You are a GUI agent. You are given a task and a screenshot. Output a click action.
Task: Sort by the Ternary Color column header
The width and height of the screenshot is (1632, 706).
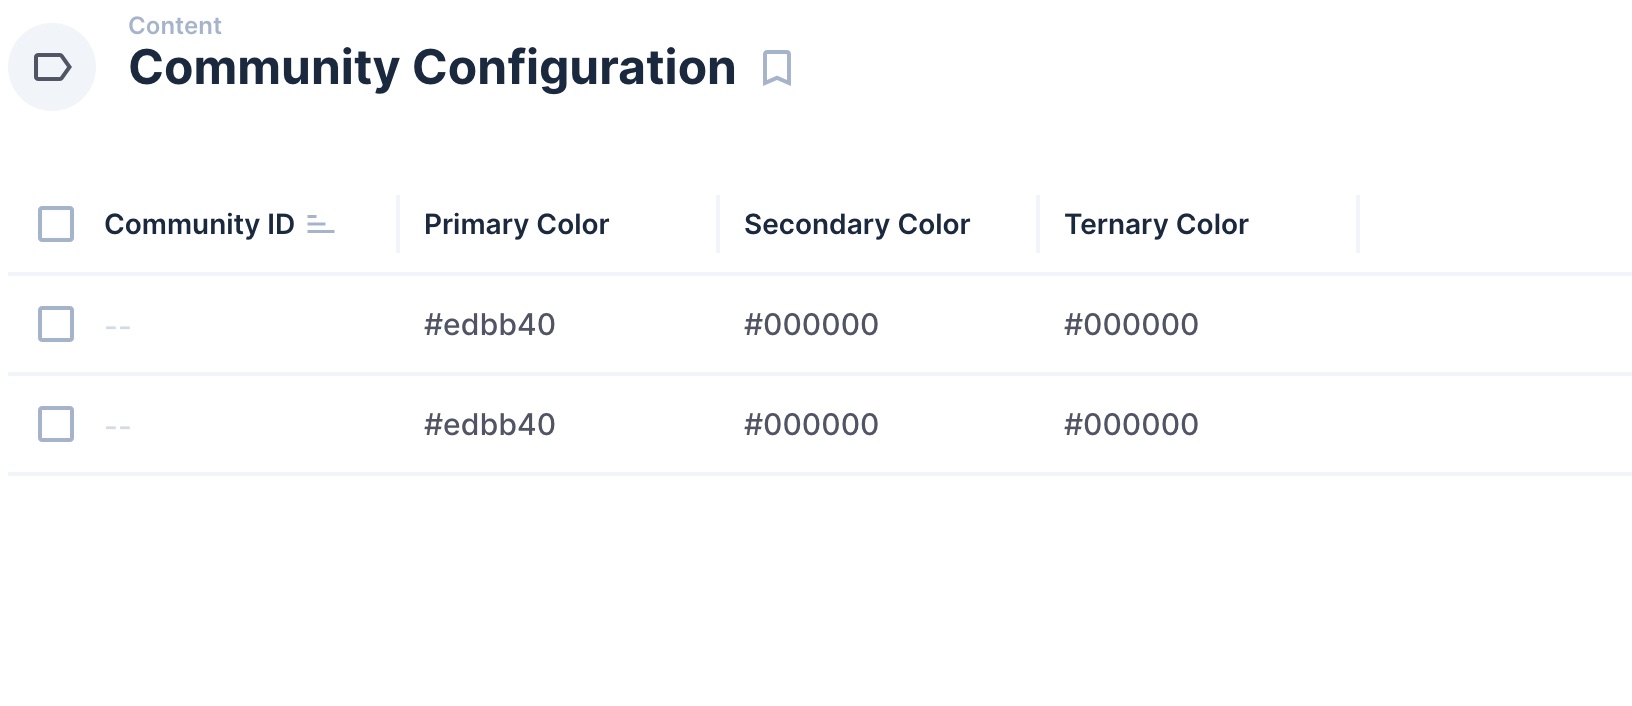[x=1155, y=224]
